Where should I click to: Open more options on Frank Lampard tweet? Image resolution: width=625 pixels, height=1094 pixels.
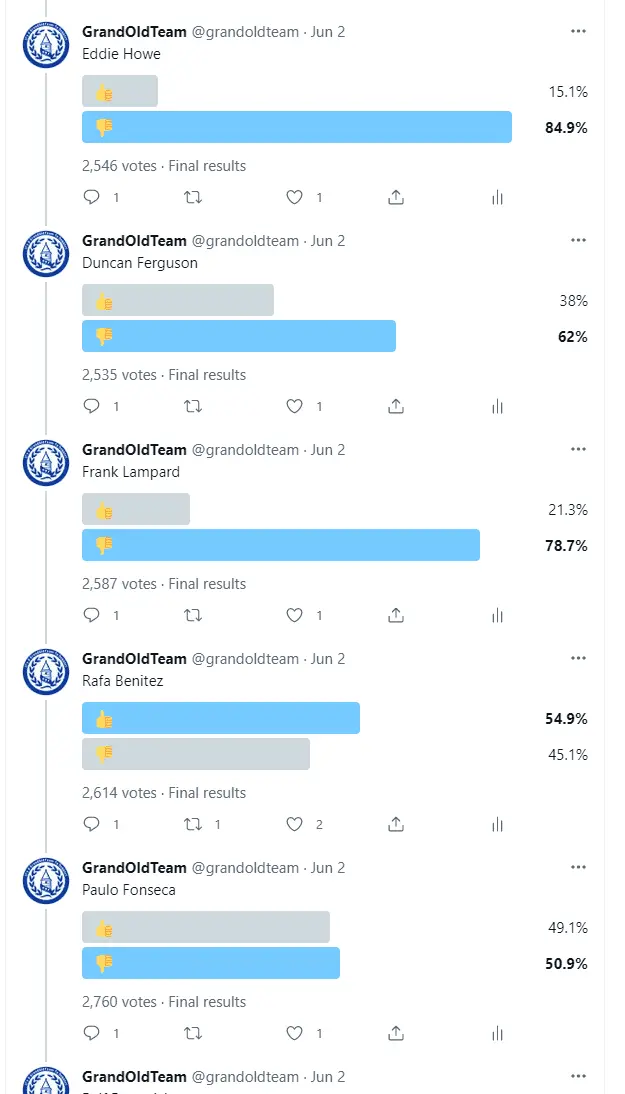coord(578,449)
